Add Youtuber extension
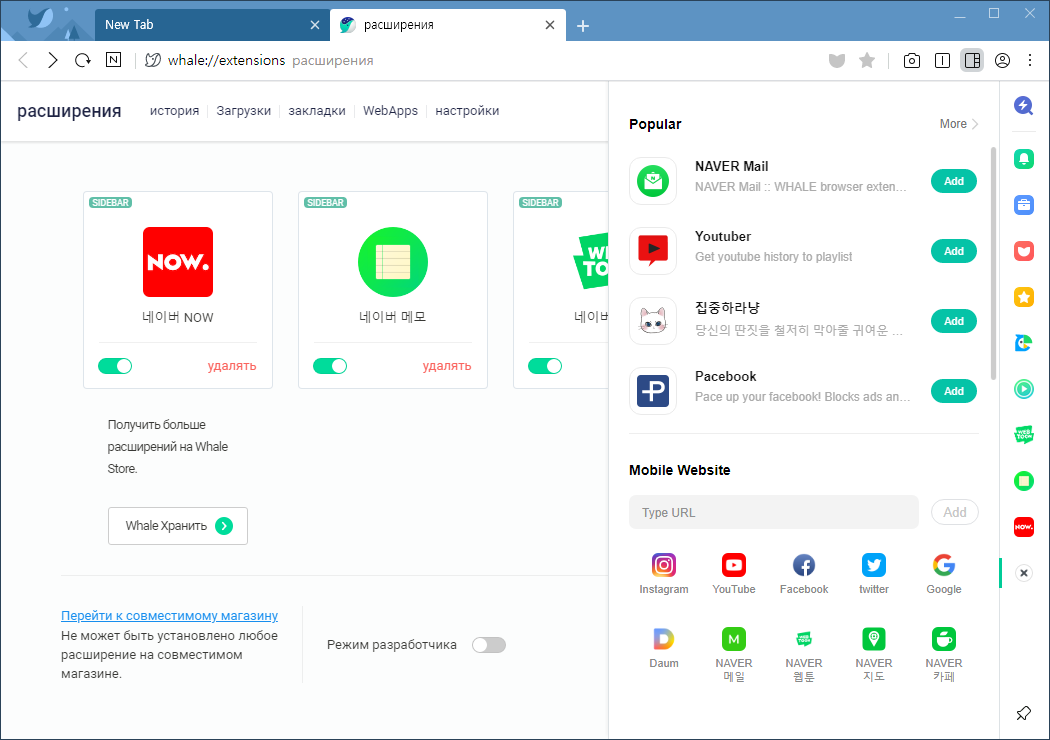The height and width of the screenshot is (740, 1050). 954,251
